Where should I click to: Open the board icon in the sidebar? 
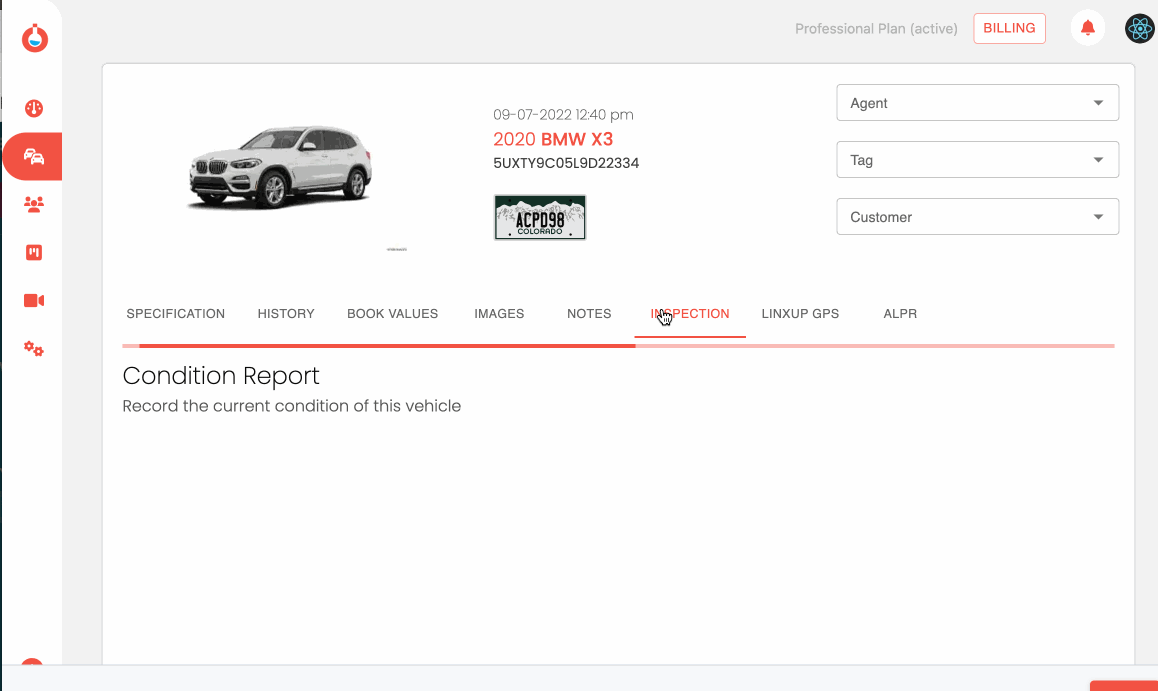tap(34, 252)
